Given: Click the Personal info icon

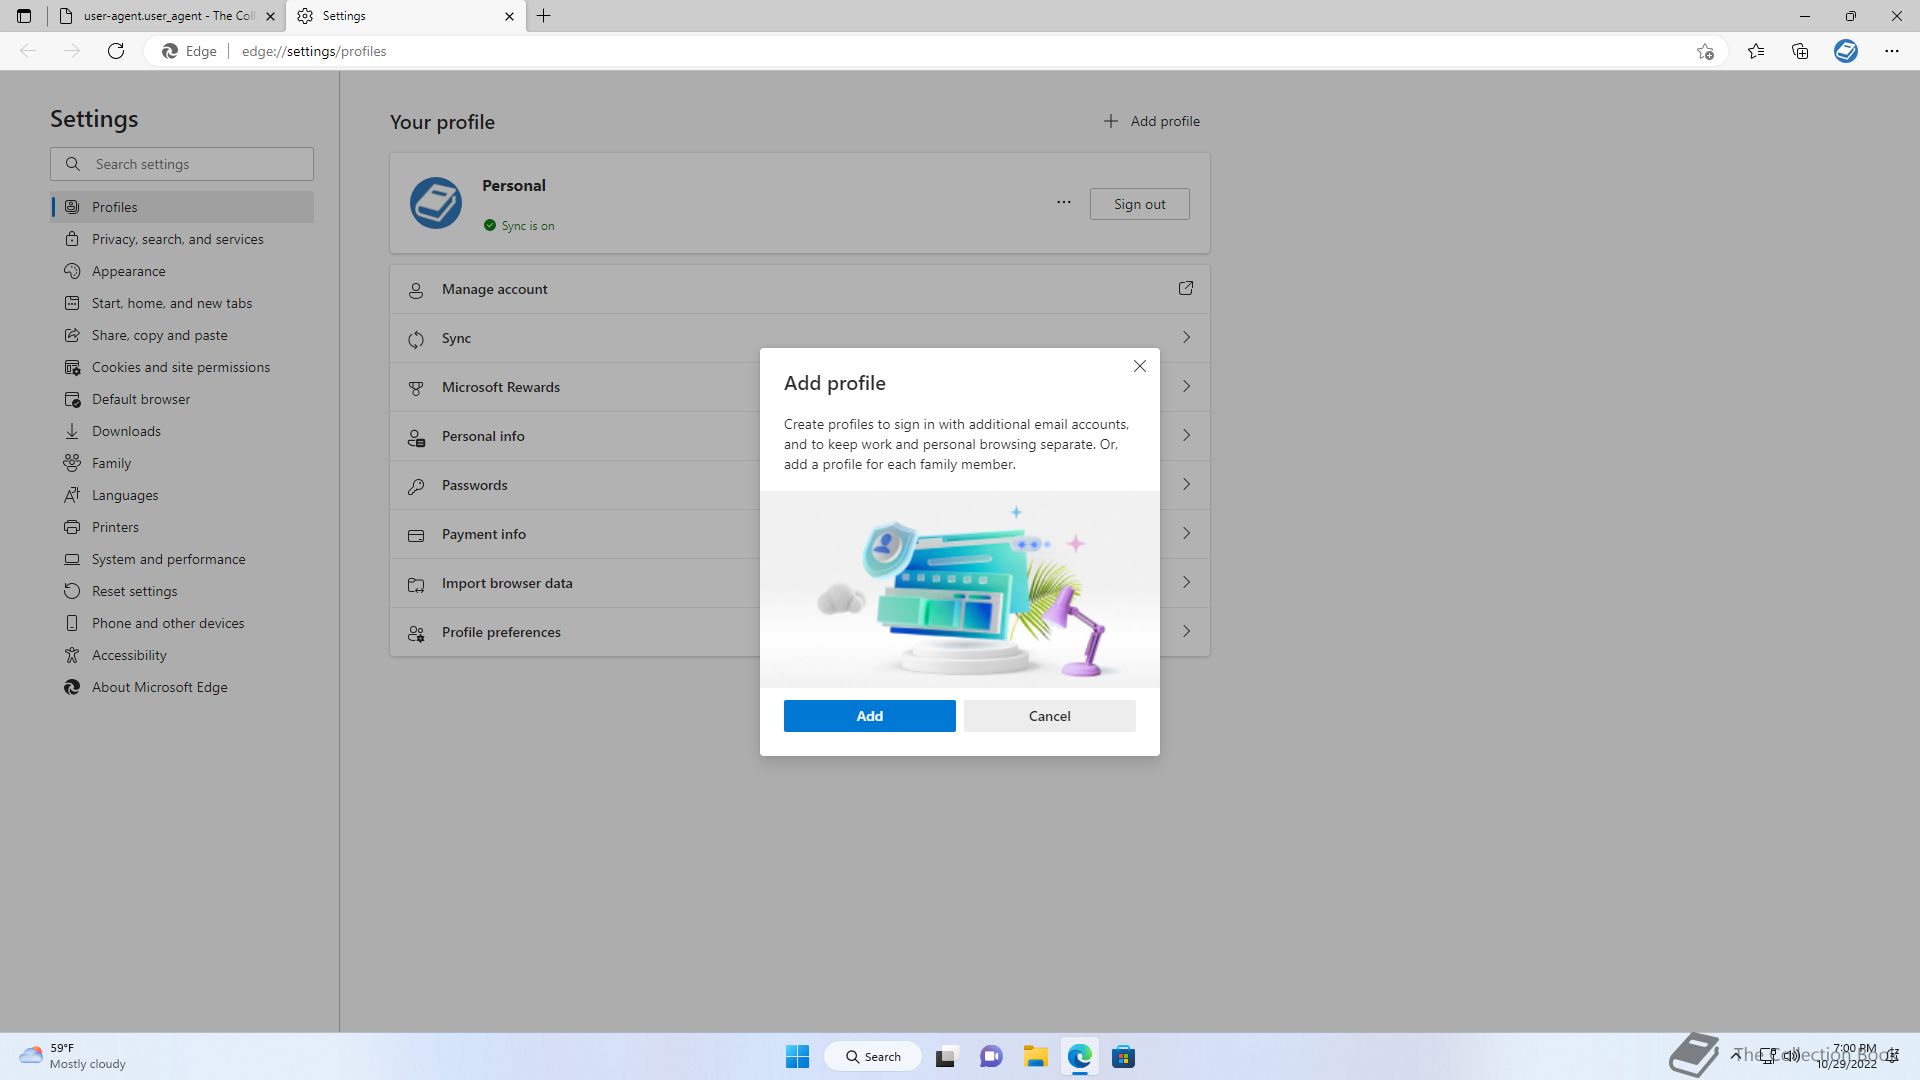Looking at the screenshot, I should tap(416, 437).
